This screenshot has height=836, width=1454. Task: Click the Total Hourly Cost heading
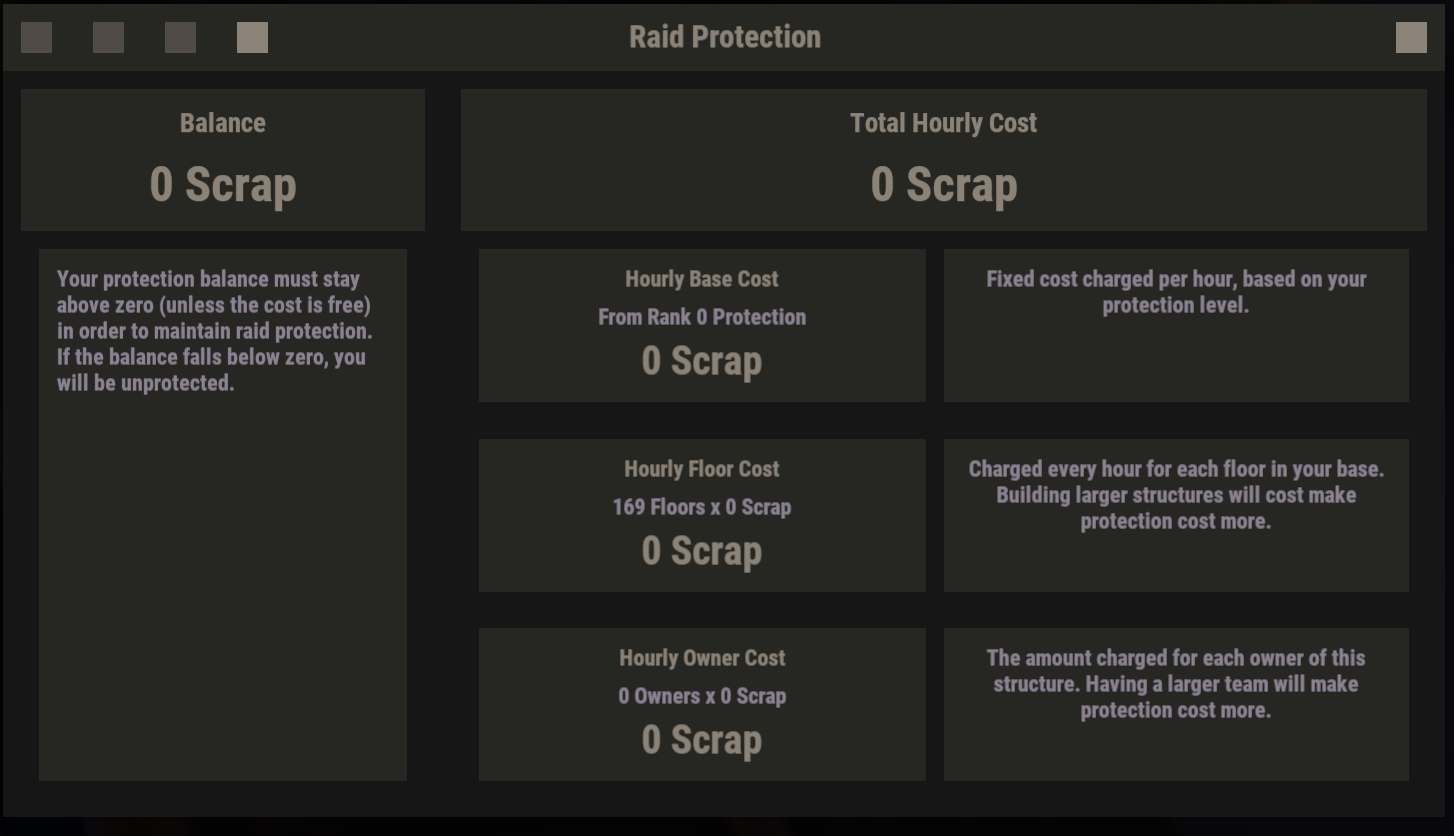(943, 123)
